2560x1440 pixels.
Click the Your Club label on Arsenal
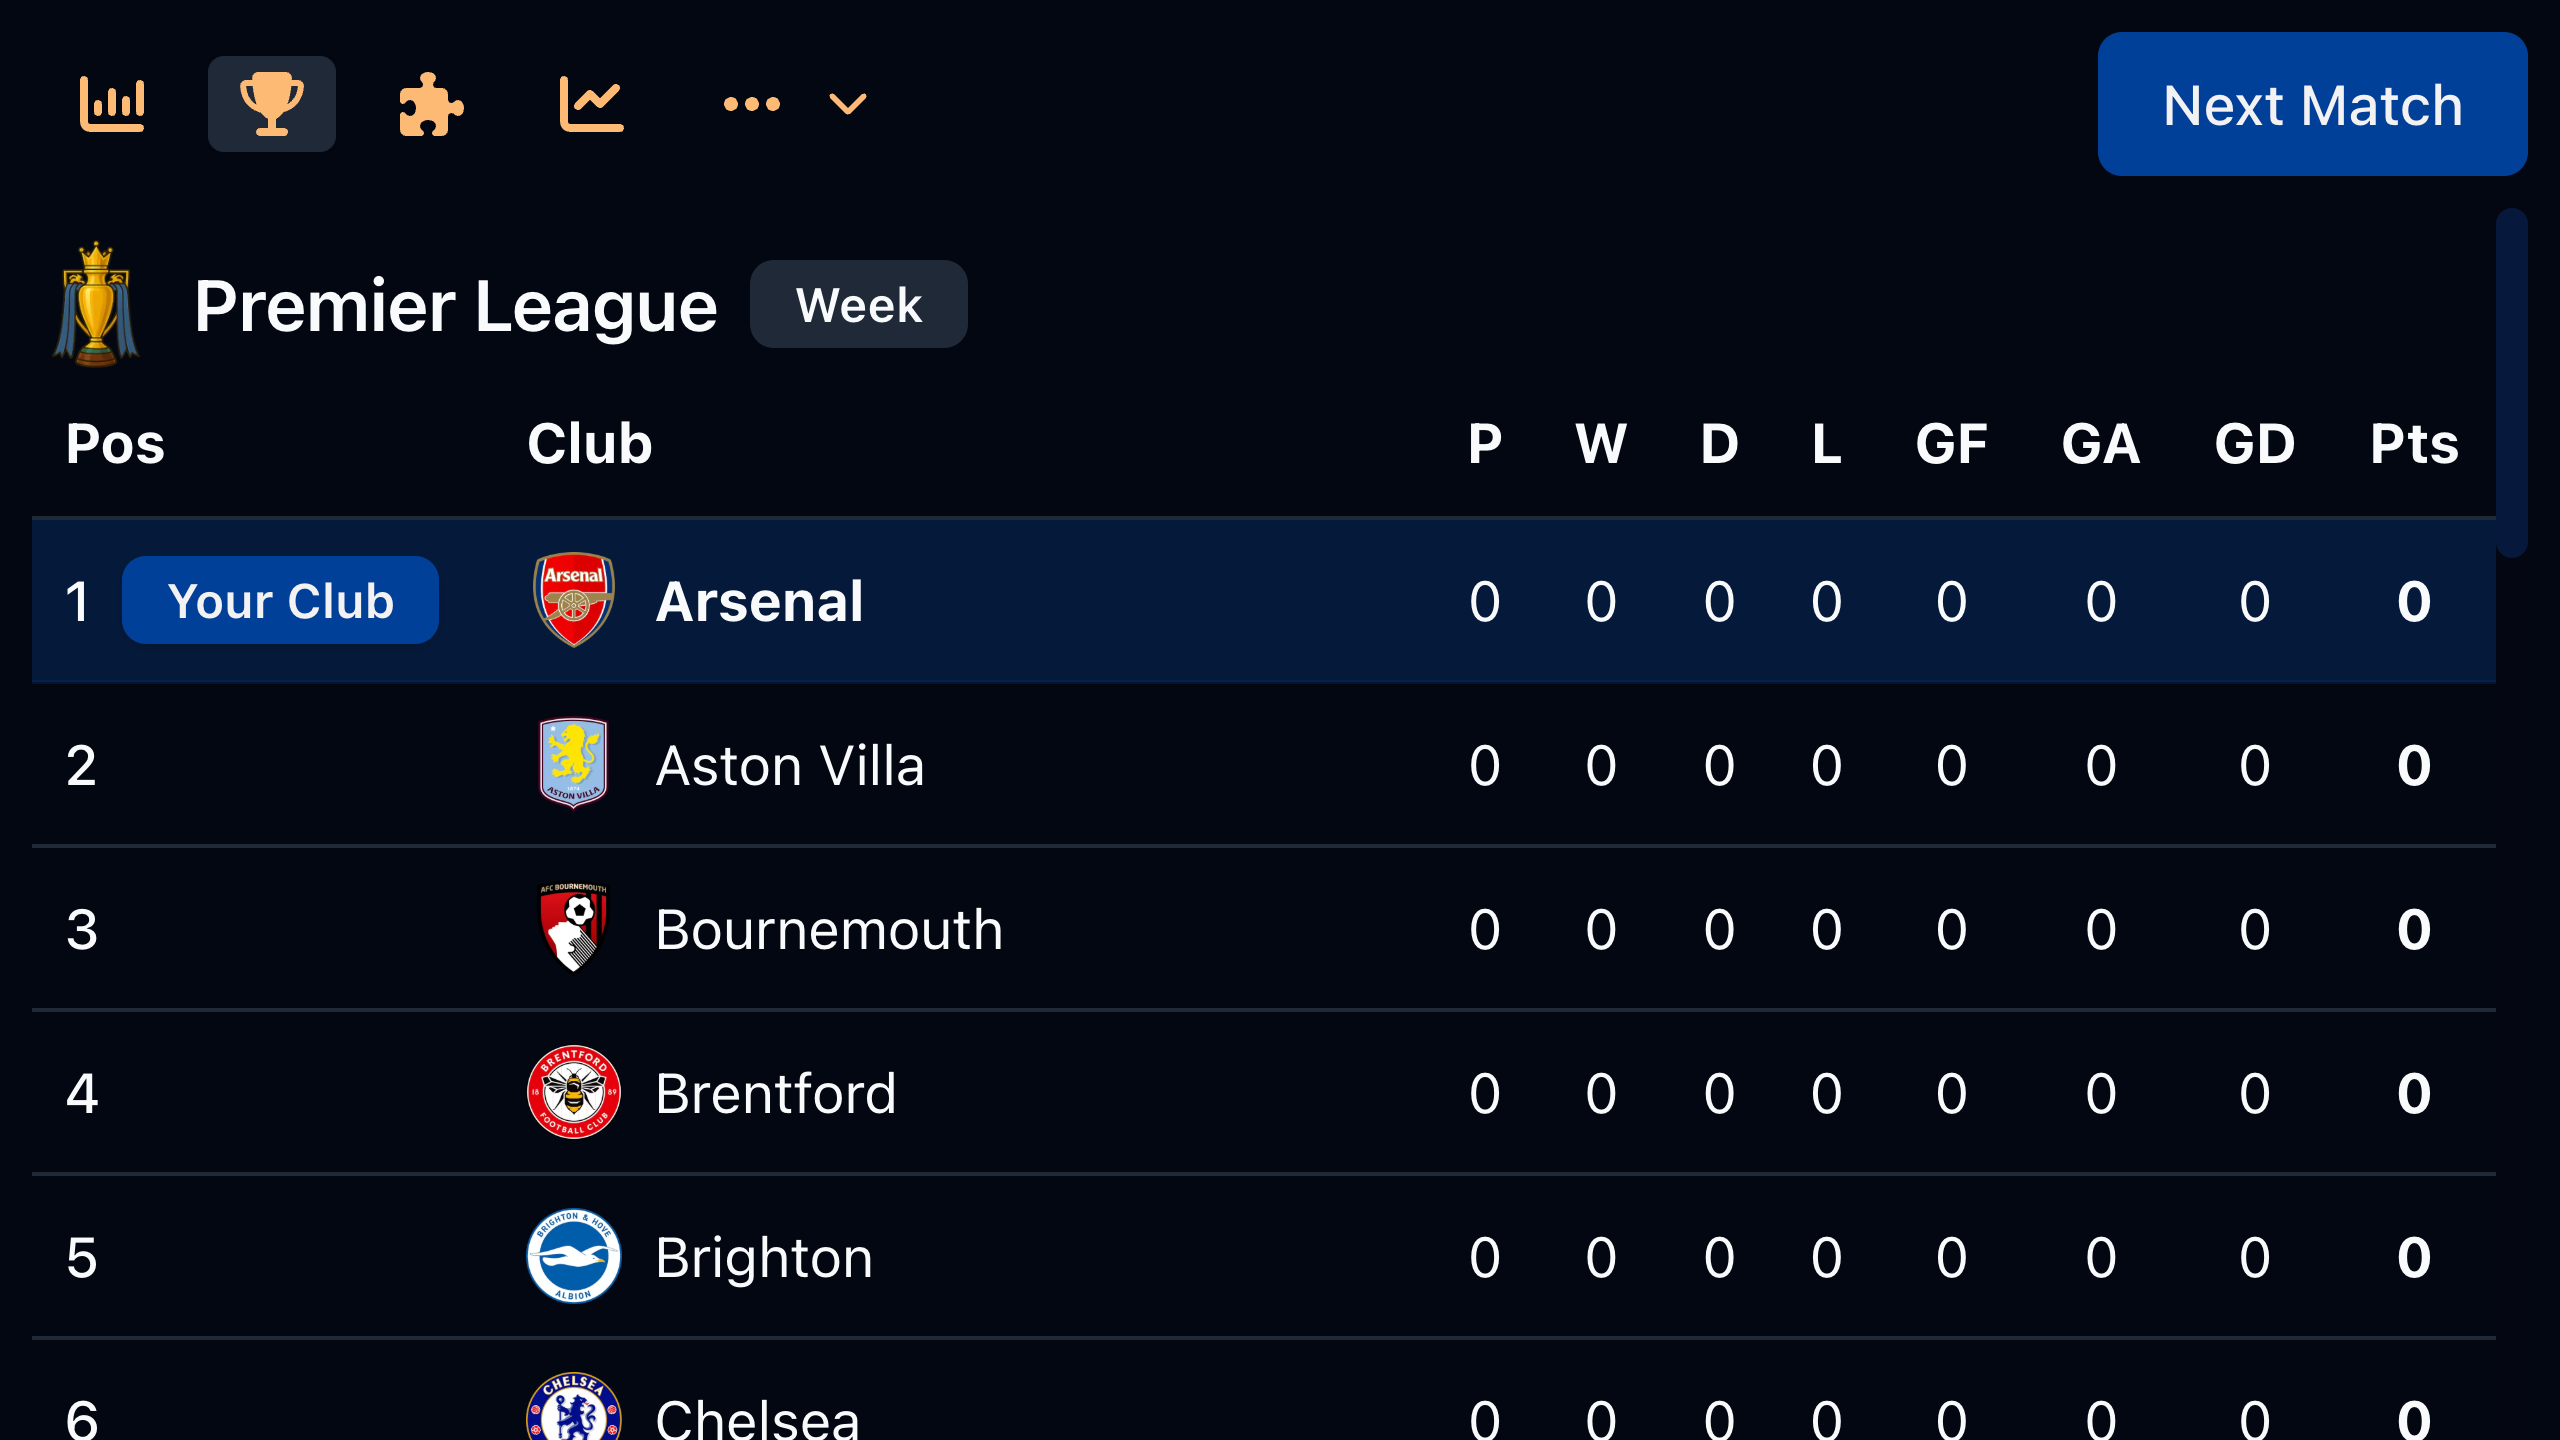[280, 600]
